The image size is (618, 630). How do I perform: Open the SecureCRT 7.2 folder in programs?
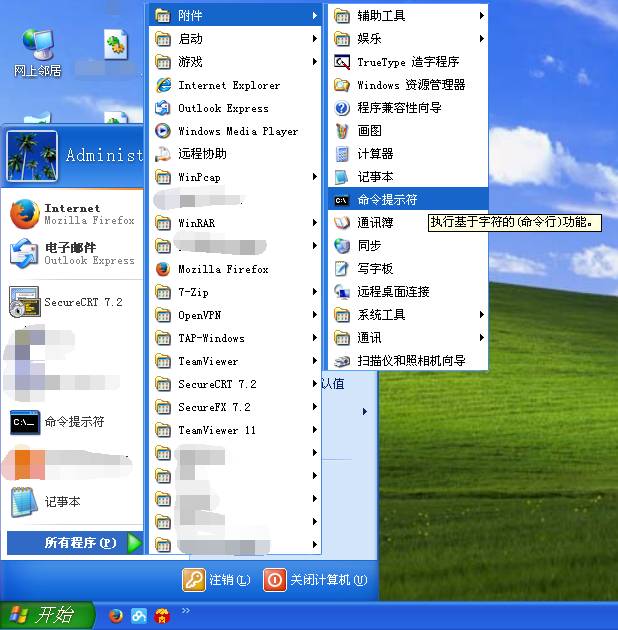click(235, 384)
